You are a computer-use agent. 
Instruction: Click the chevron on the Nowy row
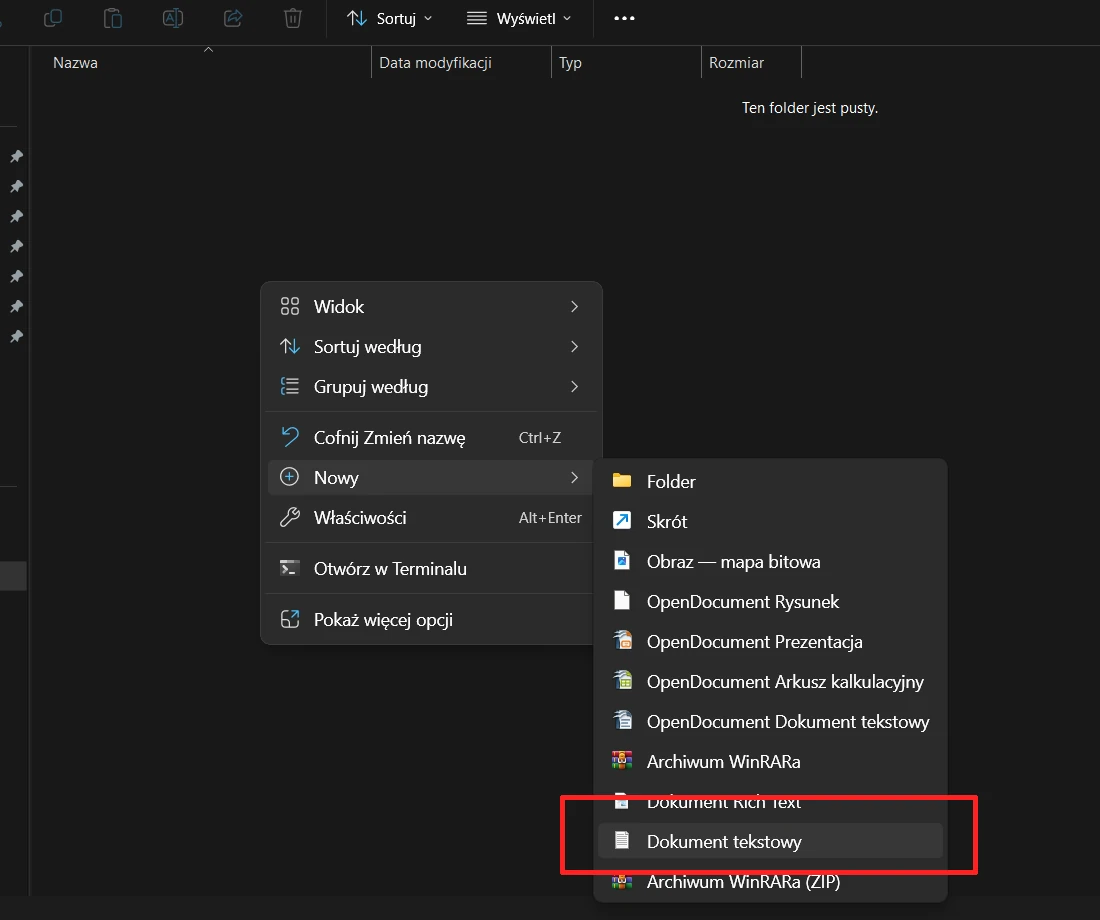point(575,478)
